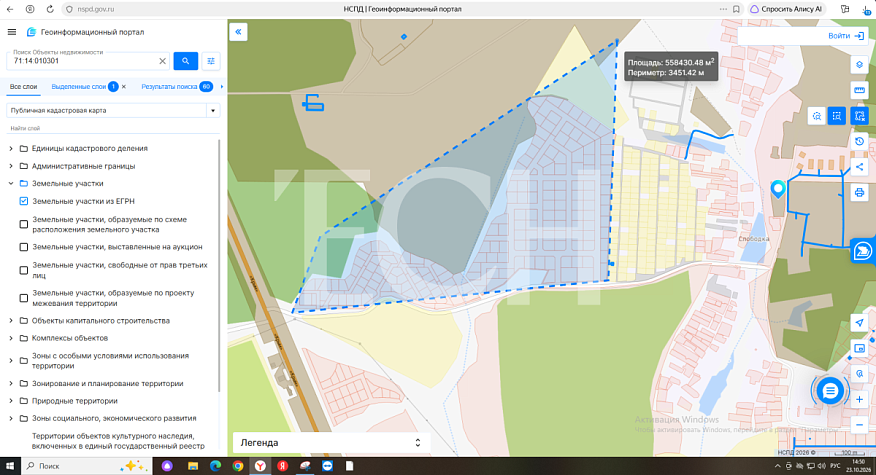Open Microsoft Edge from the taskbar
This screenshot has height=475, width=876.
(215, 466)
